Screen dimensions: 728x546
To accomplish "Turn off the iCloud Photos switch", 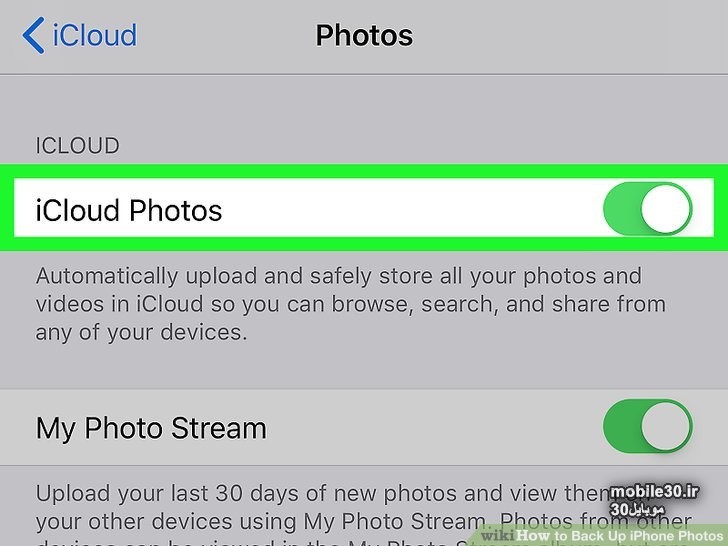I will (x=648, y=208).
